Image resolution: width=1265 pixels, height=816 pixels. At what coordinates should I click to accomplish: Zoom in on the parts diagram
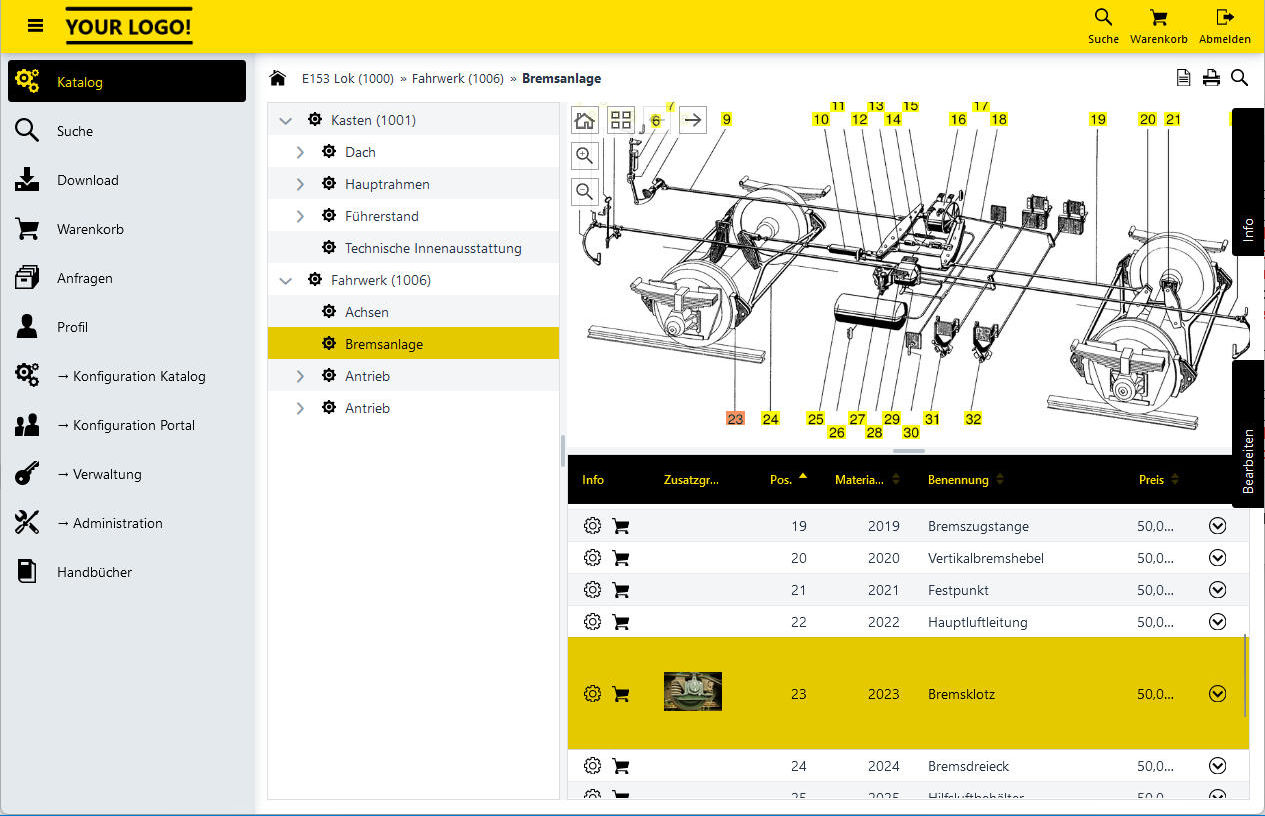pos(585,155)
